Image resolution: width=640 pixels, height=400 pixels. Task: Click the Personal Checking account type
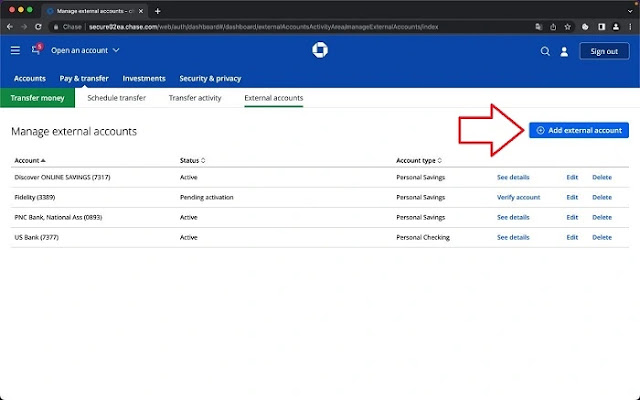(x=423, y=237)
